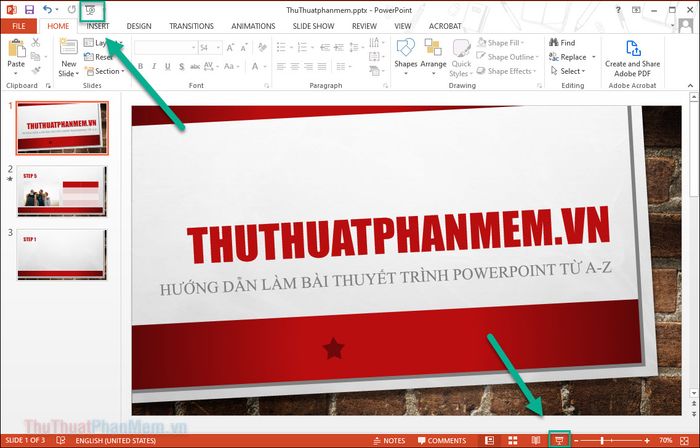Image resolution: width=700 pixels, height=448 pixels.
Task: Open Change Case Aa dropdown
Action: [232, 66]
